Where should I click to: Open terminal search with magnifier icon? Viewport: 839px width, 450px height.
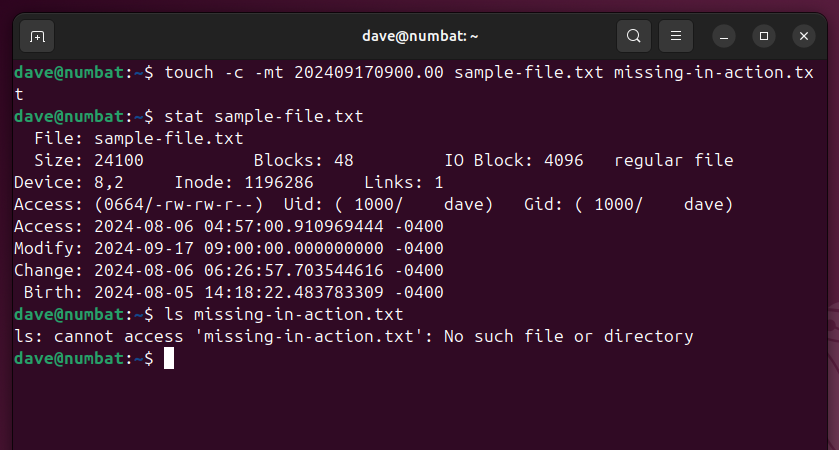click(x=634, y=36)
